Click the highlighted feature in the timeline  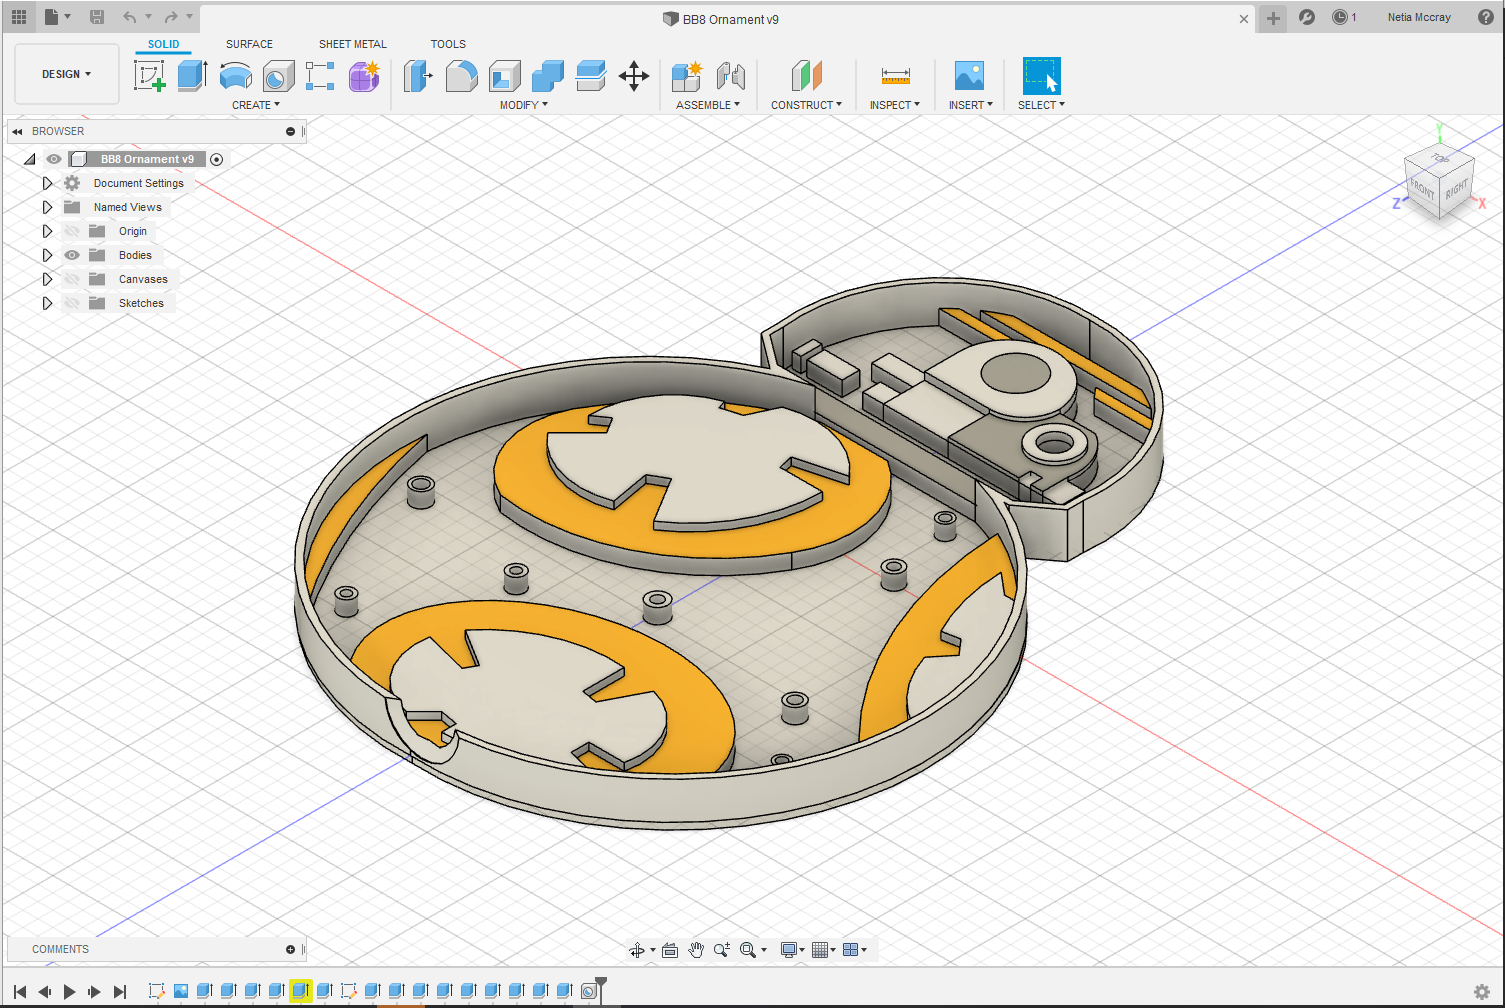pos(301,991)
